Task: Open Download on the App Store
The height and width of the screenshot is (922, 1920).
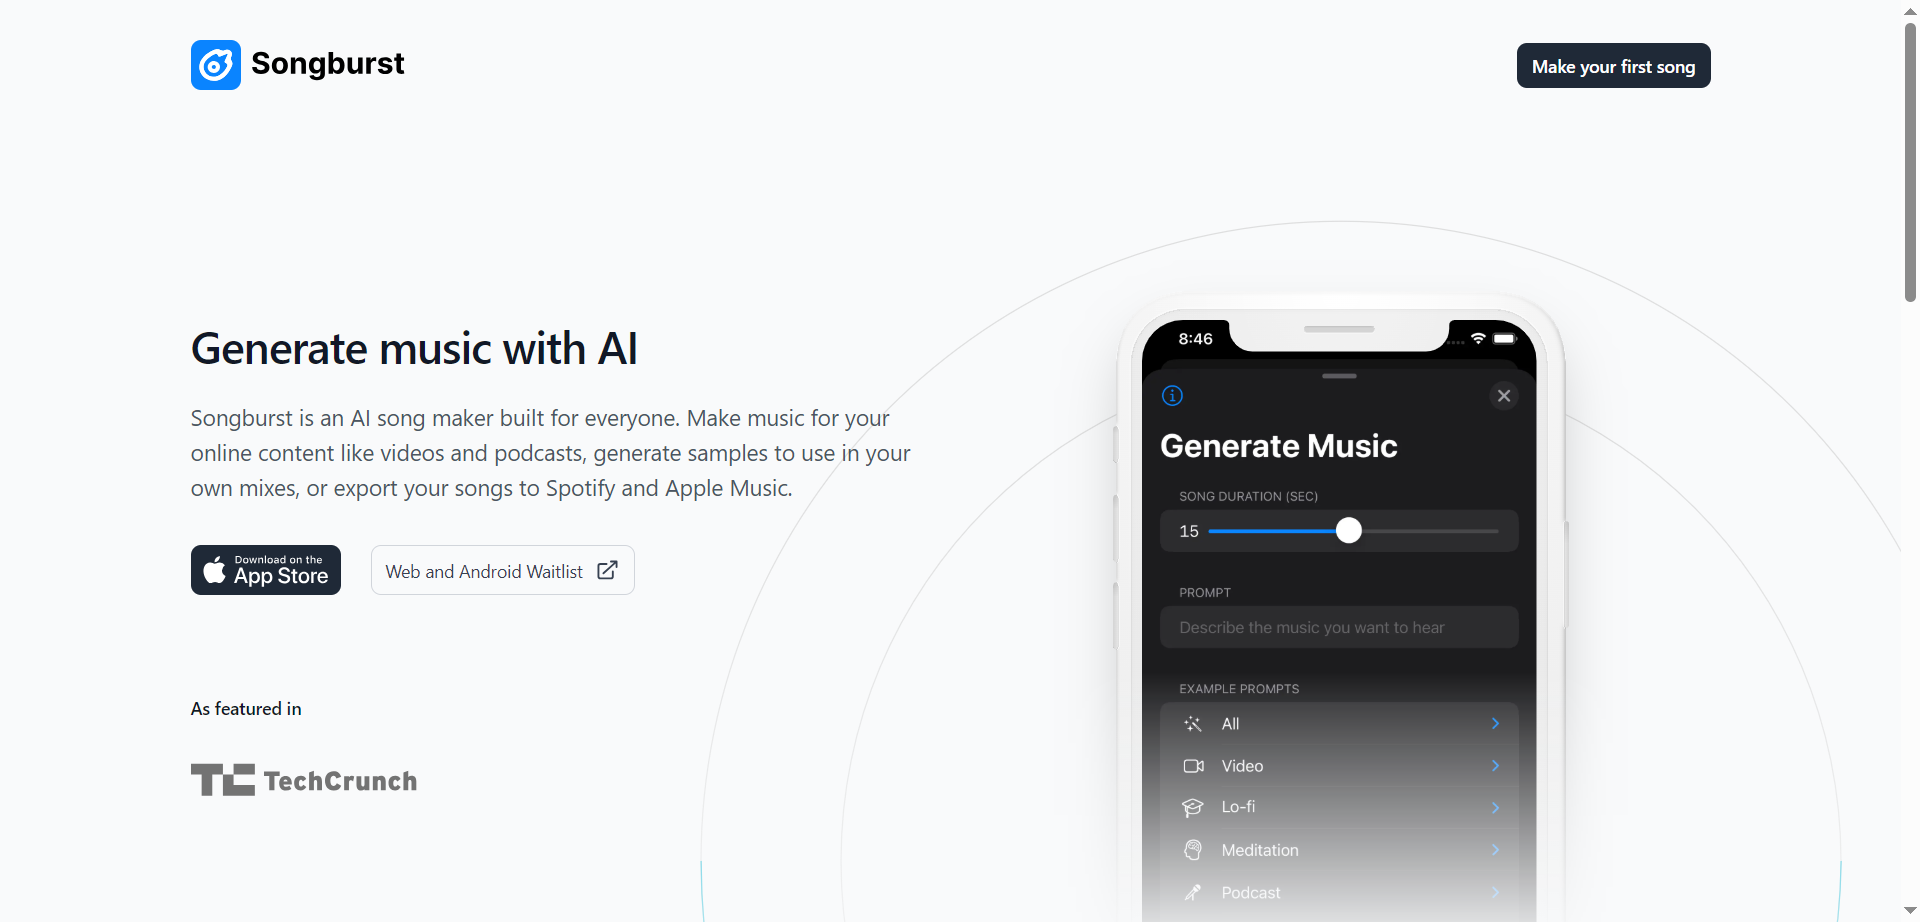Action: 266,570
